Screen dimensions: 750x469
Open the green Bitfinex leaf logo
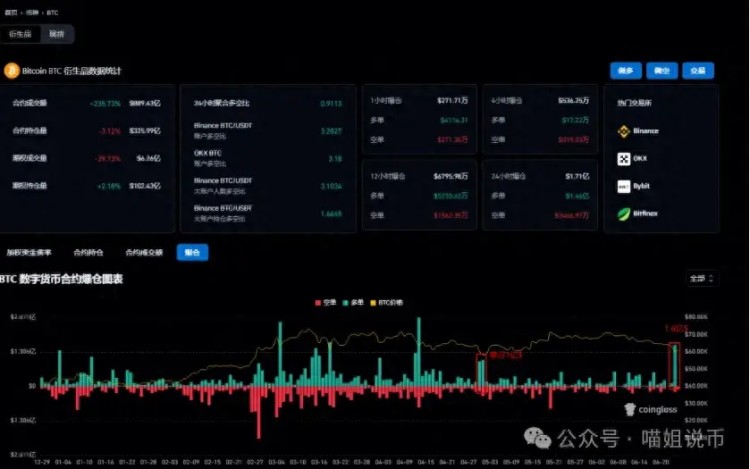click(623, 214)
